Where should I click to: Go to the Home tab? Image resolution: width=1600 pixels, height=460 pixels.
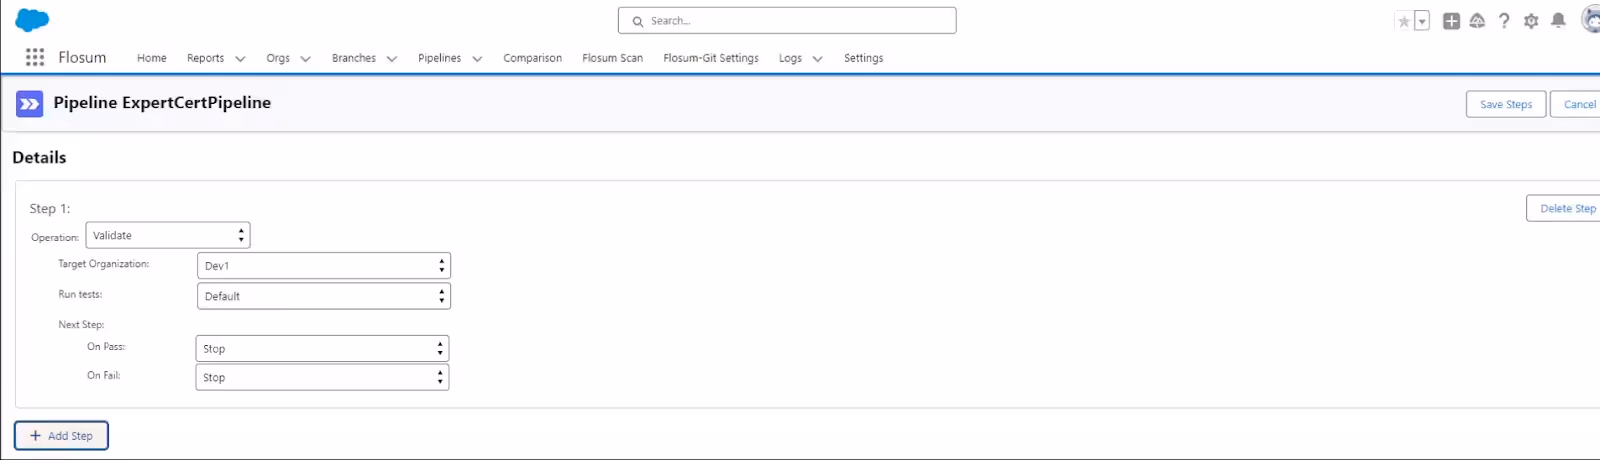pos(152,58)
